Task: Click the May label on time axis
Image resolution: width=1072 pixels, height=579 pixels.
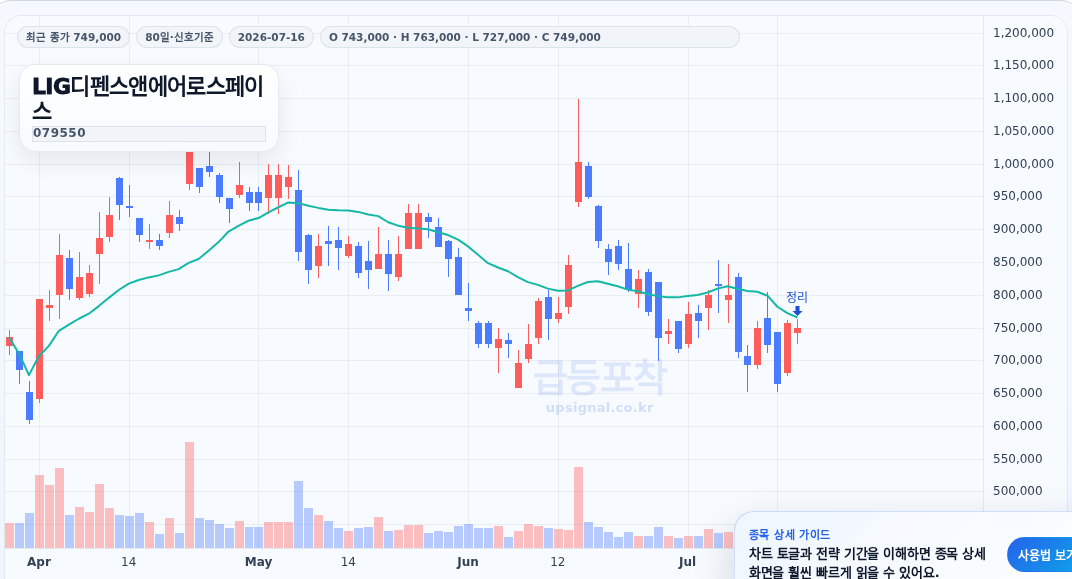Action: (258, 562)
